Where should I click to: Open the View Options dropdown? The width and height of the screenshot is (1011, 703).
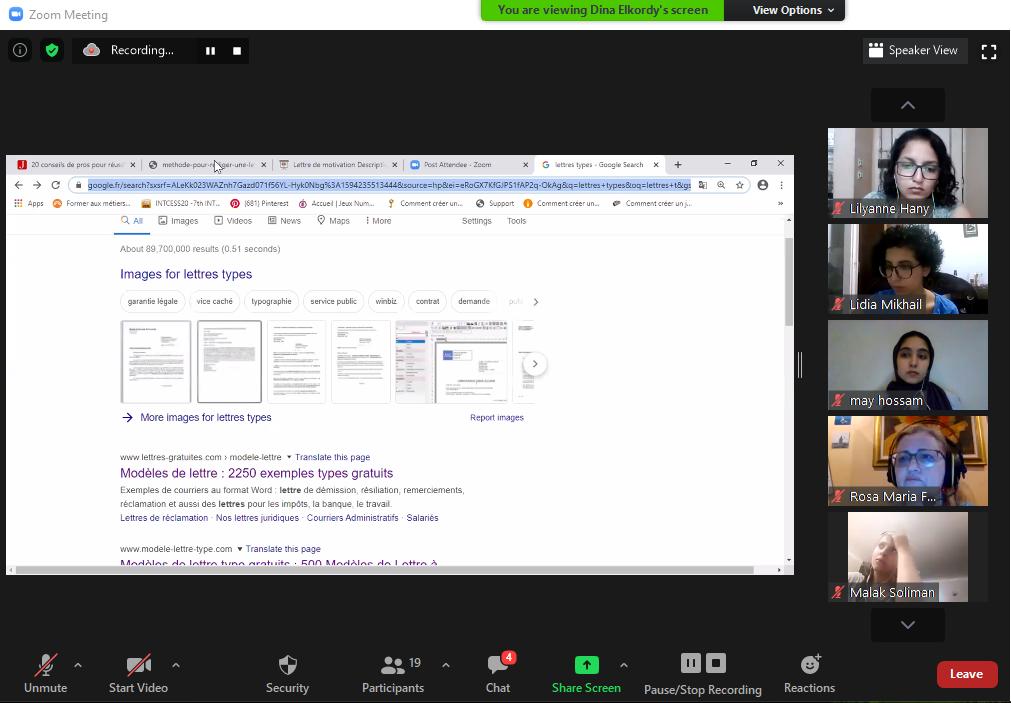pyautogui.click(x=792, y=10)
